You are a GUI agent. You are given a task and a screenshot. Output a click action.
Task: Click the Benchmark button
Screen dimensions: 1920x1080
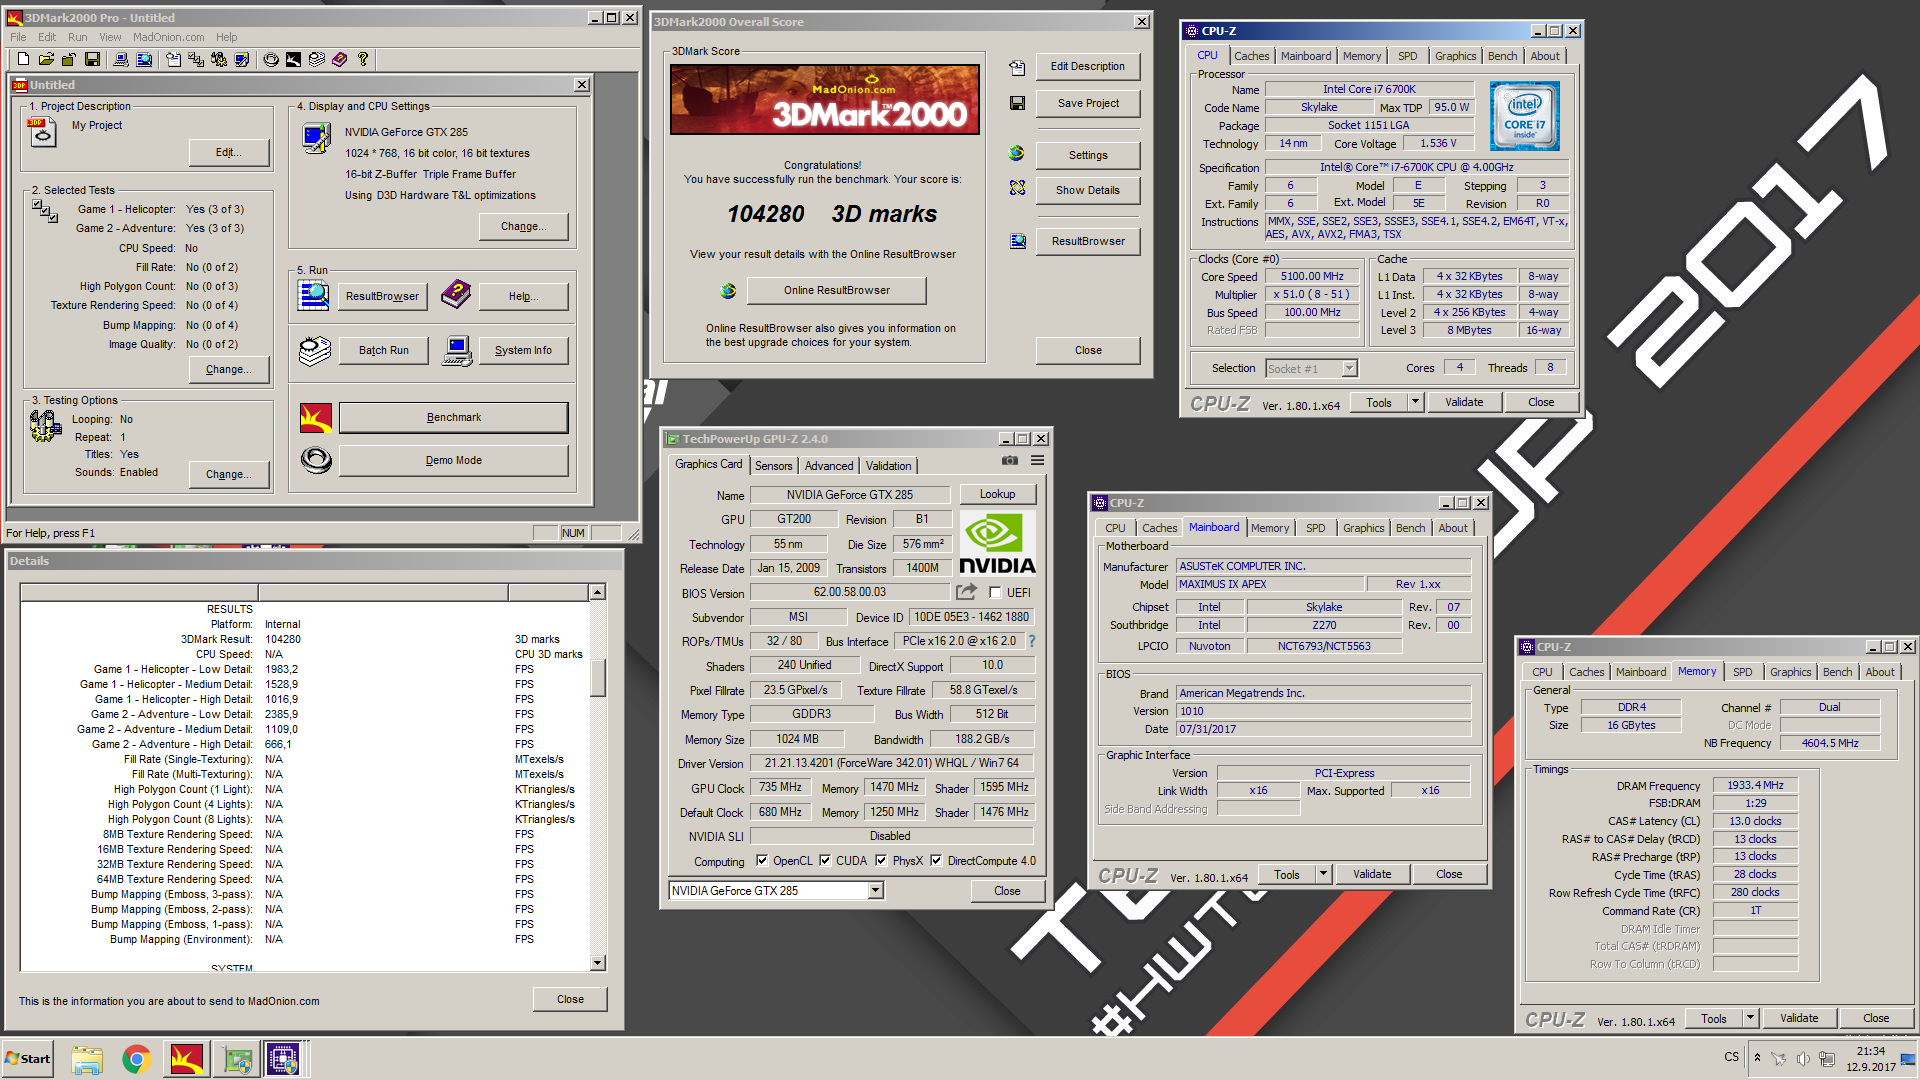pyautogui.click(x=453, y=418)
